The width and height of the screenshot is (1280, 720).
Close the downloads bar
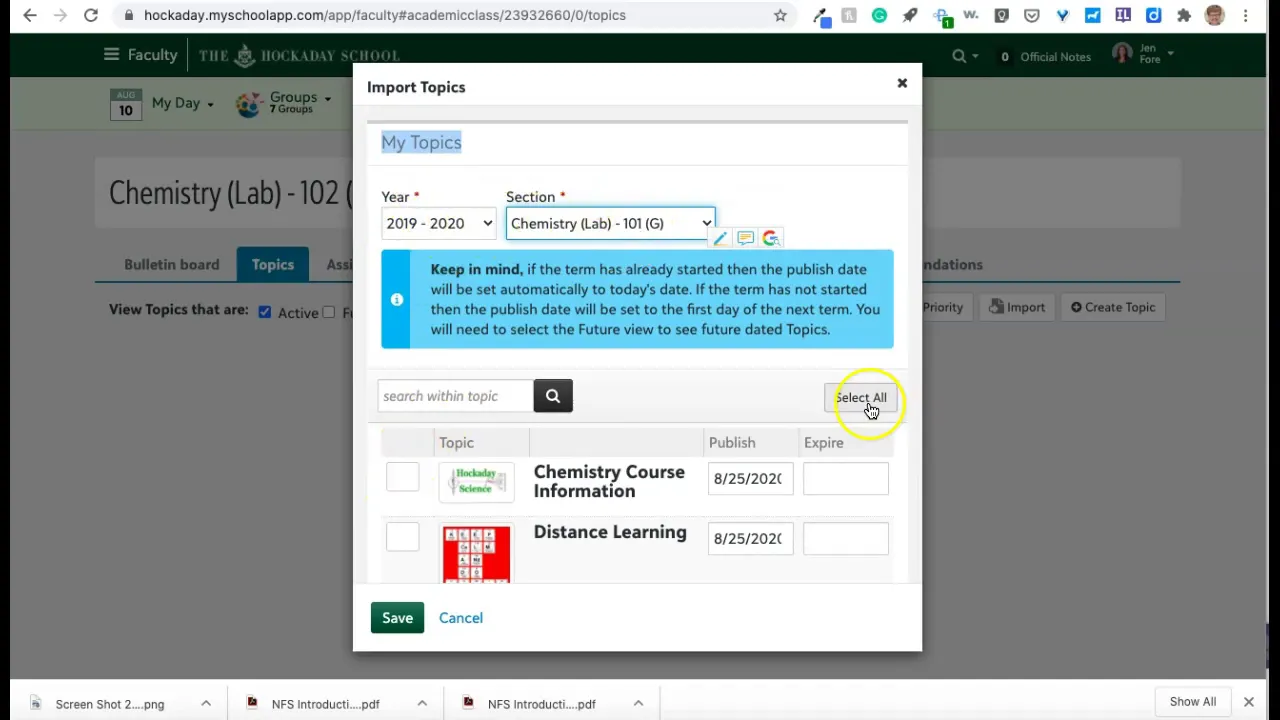(1248, 702)
